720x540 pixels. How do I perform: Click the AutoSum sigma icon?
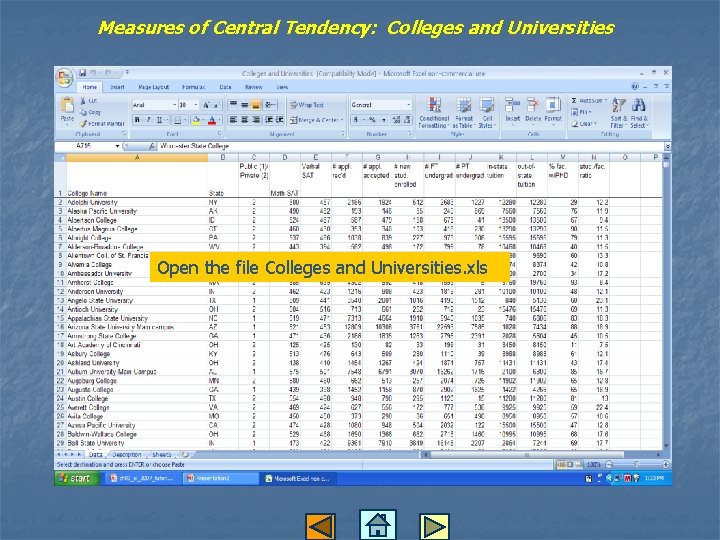[x=574, y=101]
